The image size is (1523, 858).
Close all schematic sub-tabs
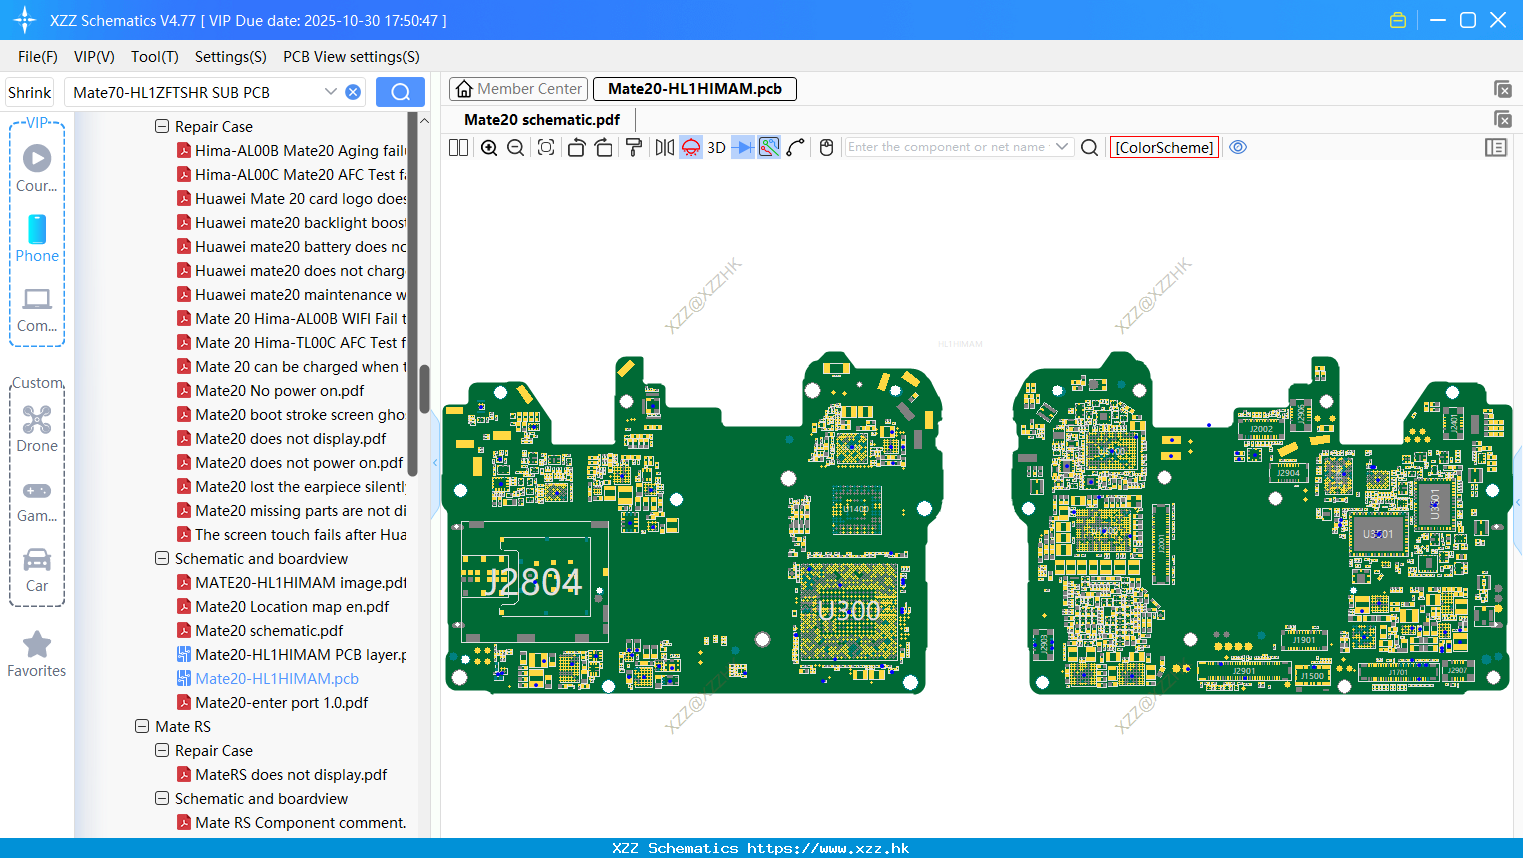point(1503,119)
